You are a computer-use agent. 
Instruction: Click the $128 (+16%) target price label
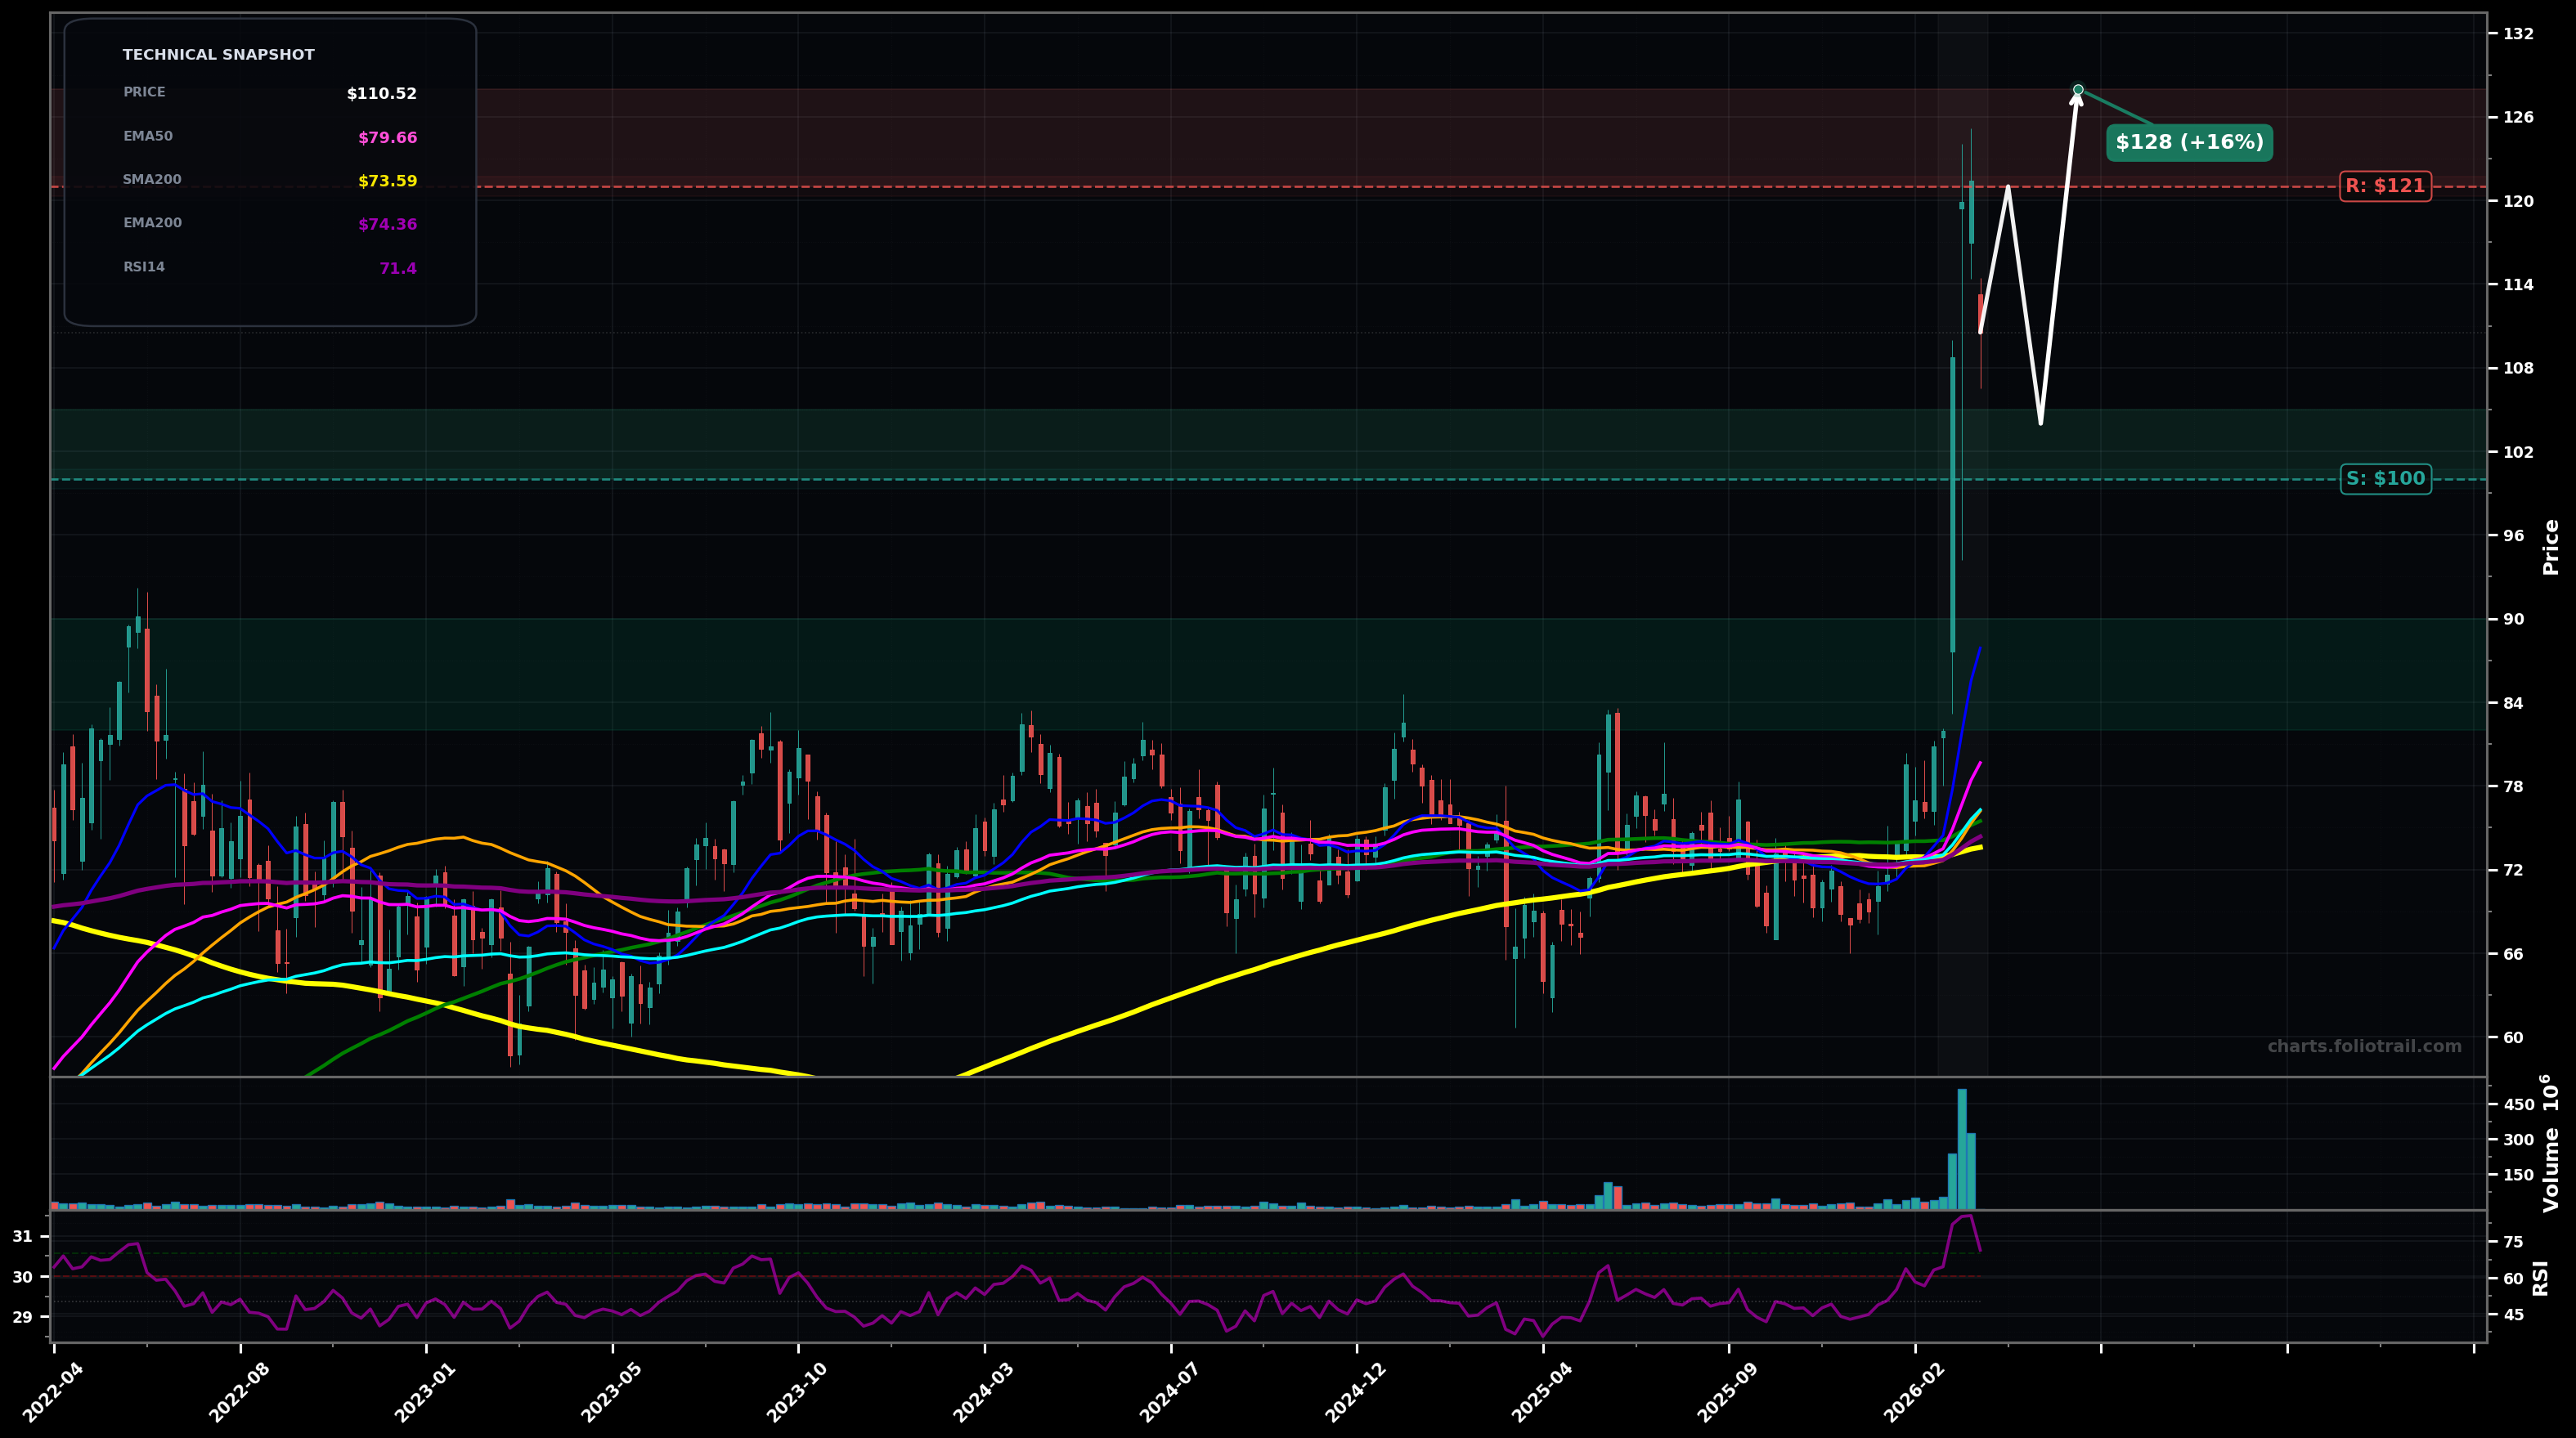point(2189,143)
